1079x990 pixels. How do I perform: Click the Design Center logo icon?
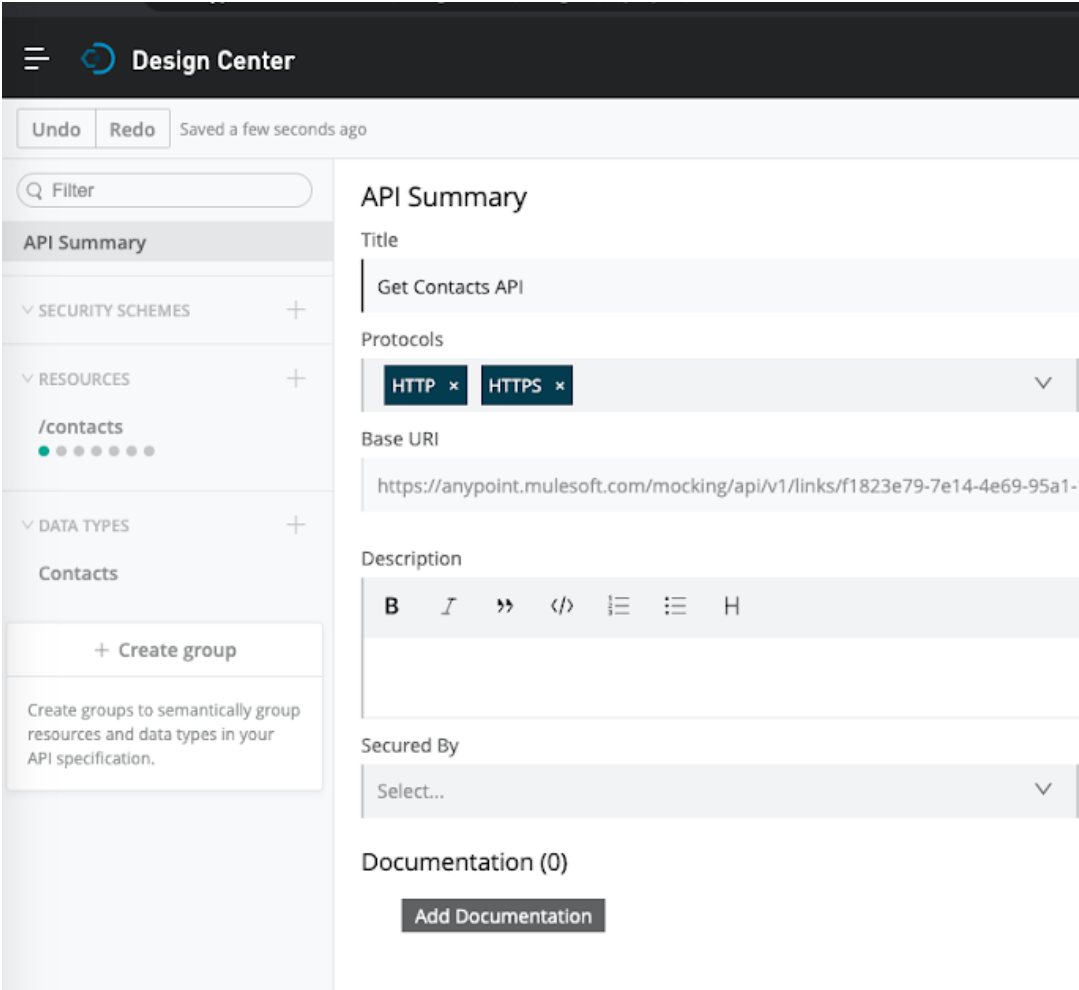[98, 60]
